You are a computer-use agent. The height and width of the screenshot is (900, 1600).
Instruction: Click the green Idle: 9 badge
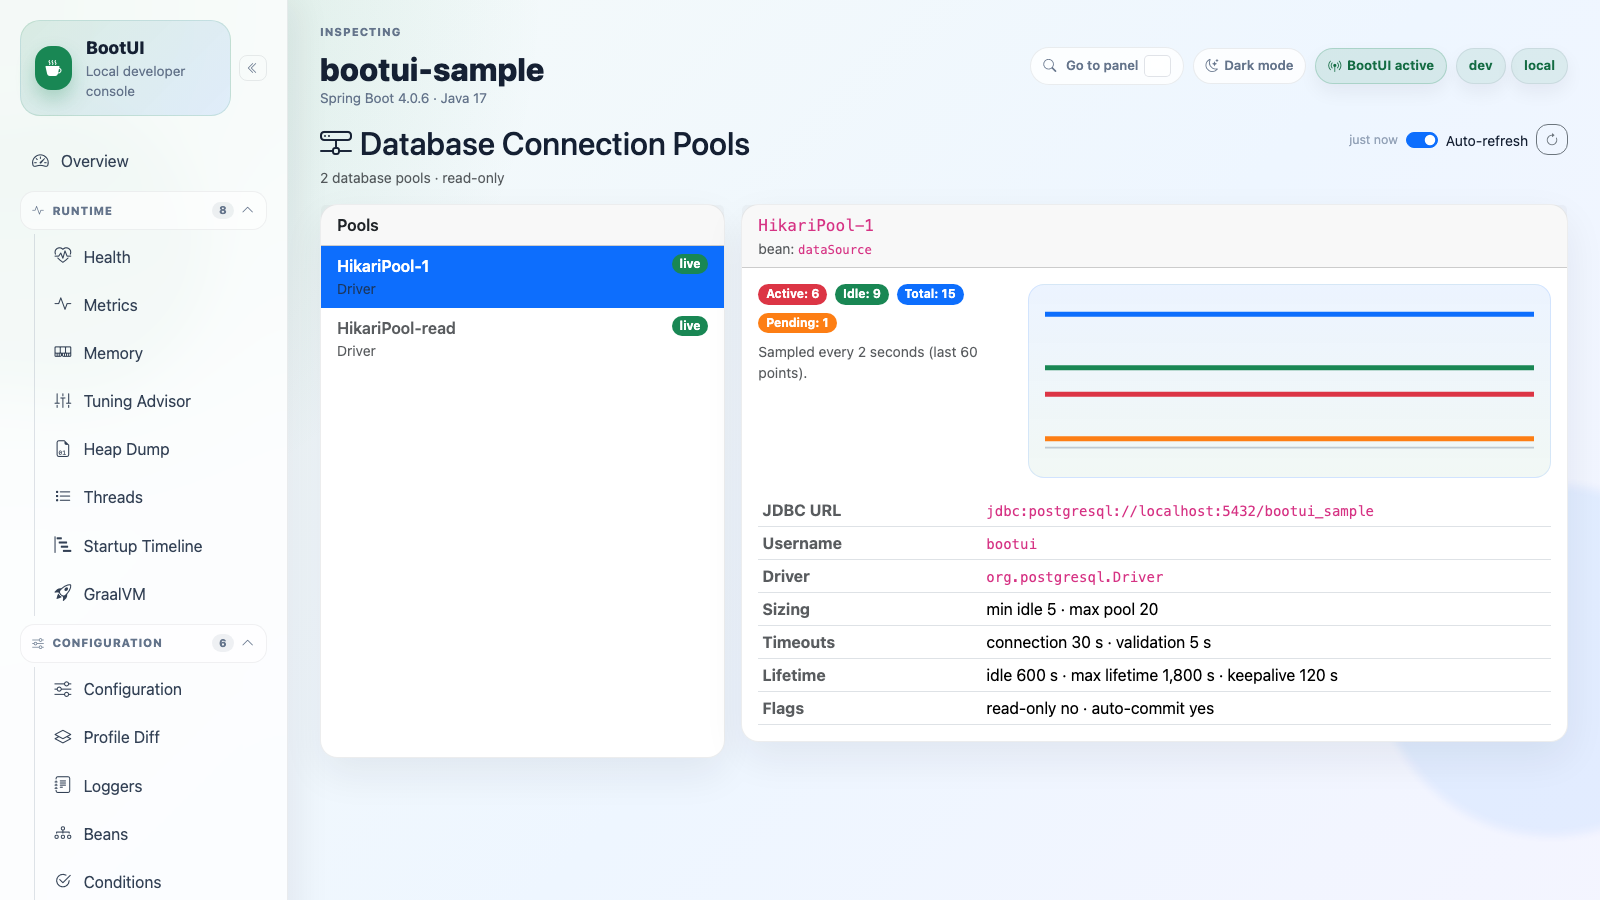861,294
